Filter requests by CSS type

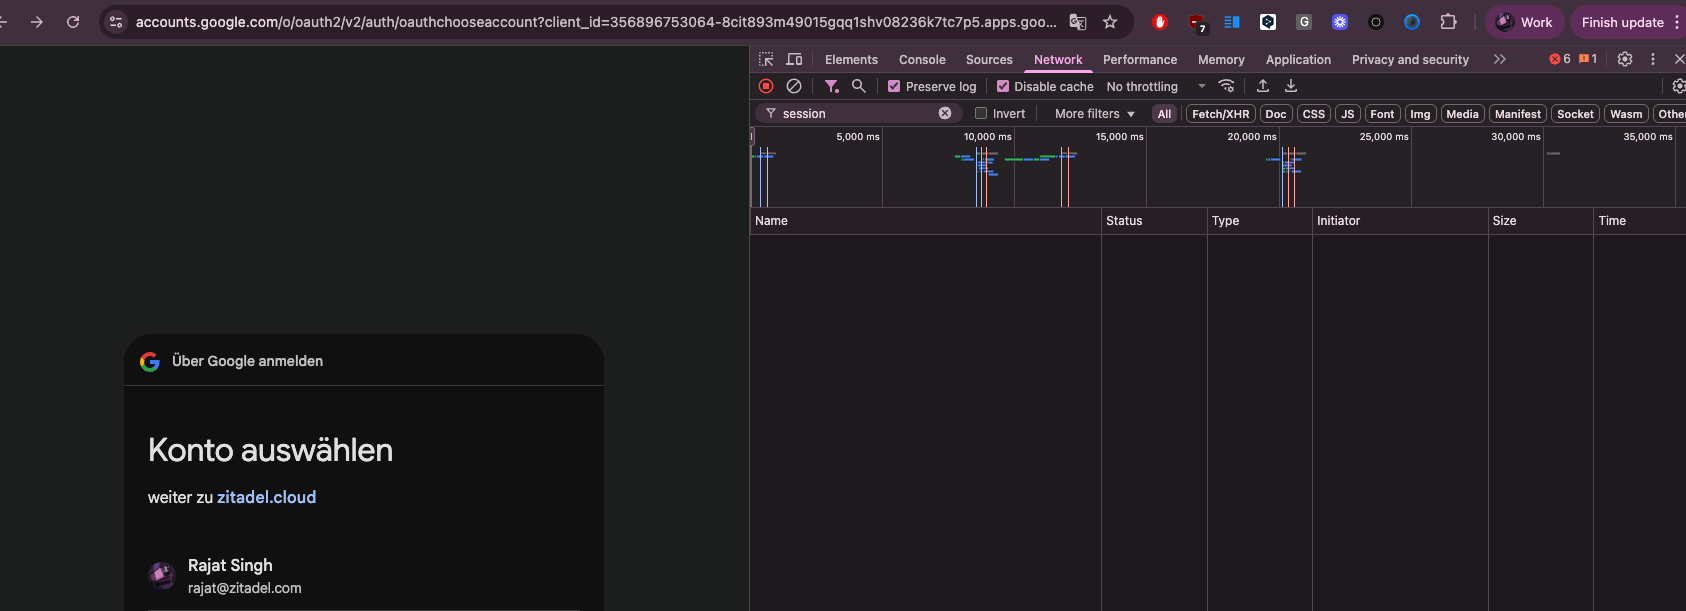pos(1314,114)
